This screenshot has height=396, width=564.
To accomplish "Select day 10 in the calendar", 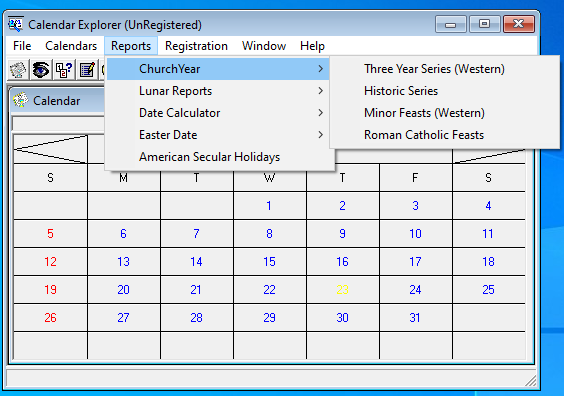I will (x=415, y=234).
